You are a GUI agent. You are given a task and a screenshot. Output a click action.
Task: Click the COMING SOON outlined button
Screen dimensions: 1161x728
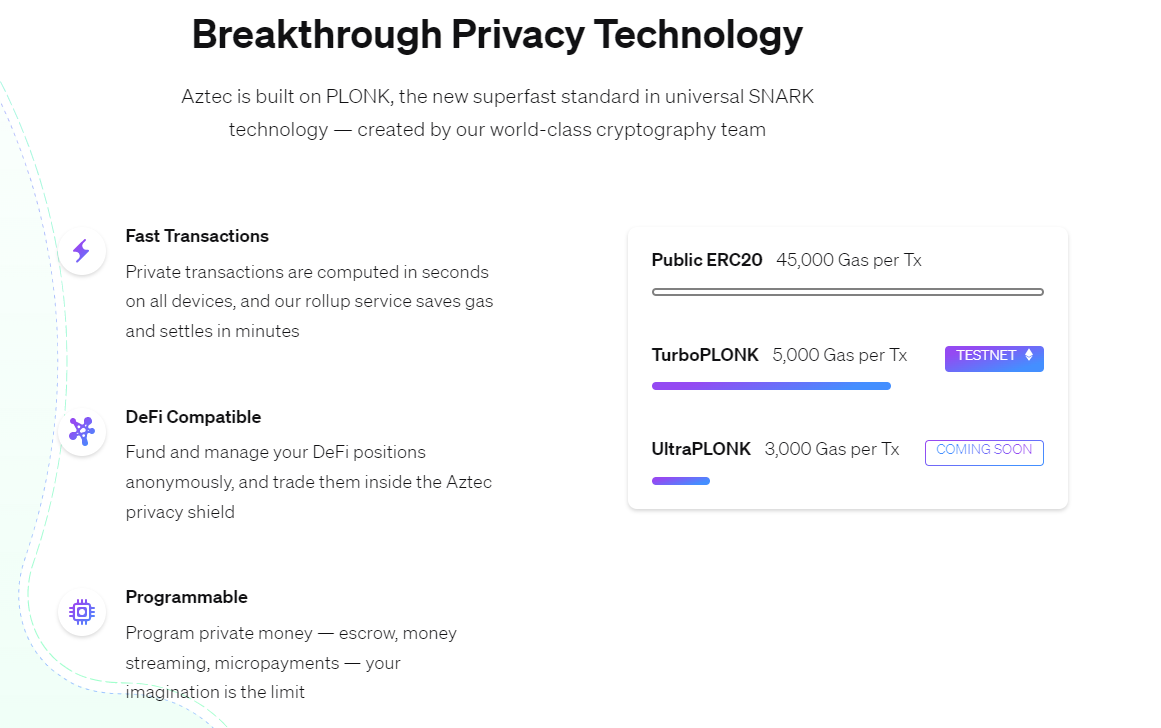tap(984, 453)
